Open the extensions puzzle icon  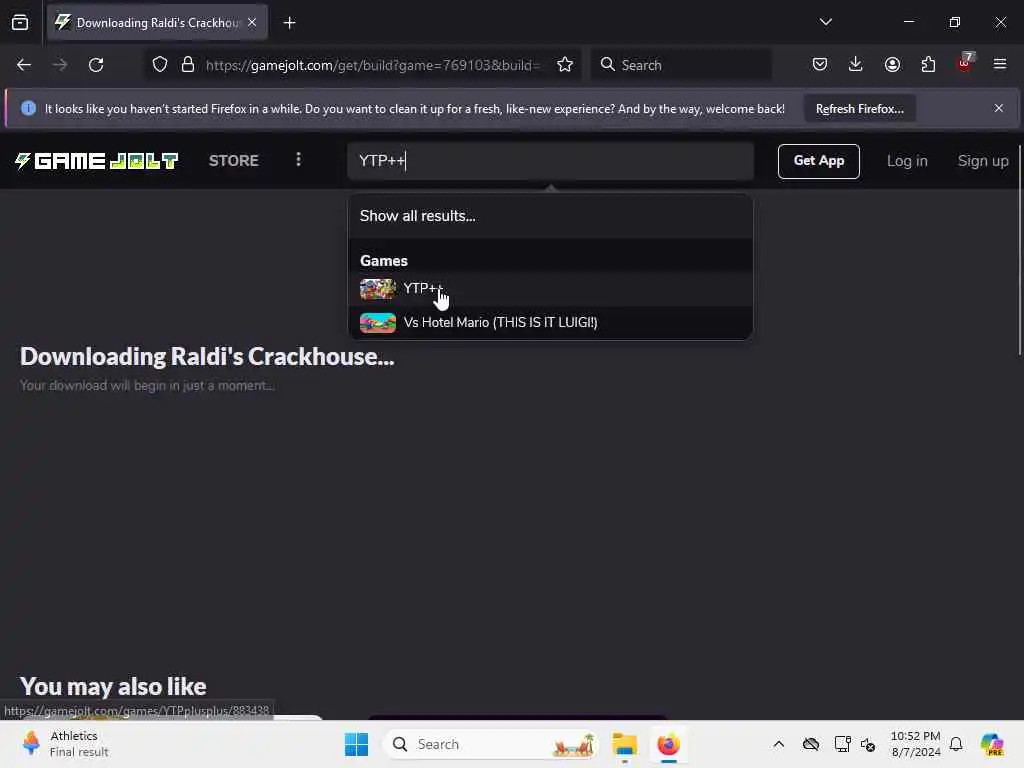928,65
